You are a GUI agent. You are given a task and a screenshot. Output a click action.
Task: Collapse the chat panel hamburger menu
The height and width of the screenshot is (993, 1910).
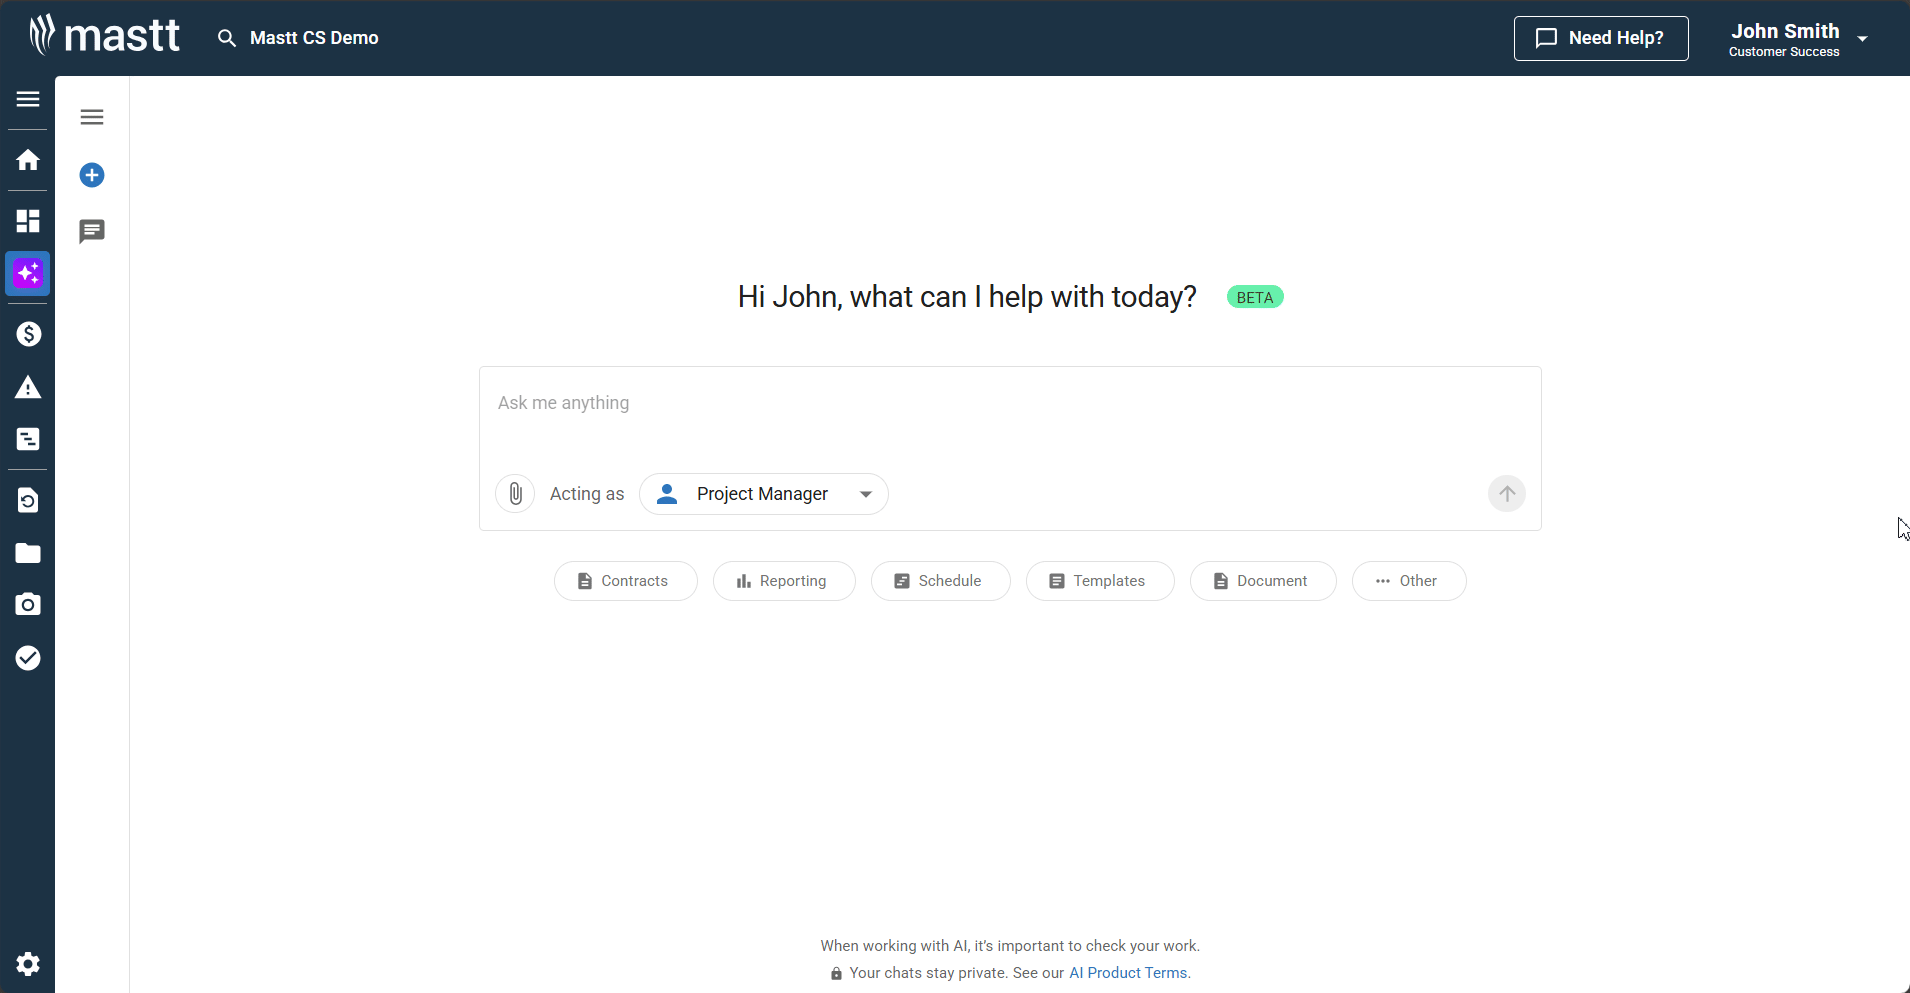(x=92, y=117)
